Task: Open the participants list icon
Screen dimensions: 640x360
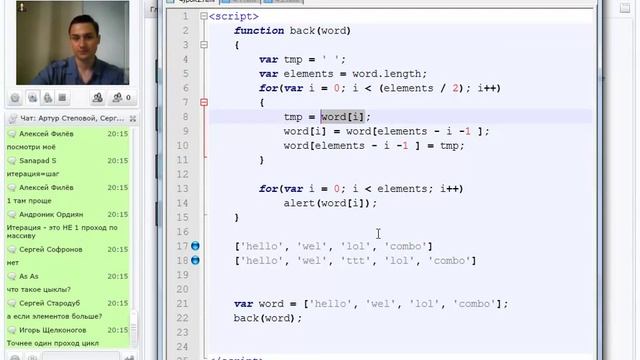Action: pos(98,98)
